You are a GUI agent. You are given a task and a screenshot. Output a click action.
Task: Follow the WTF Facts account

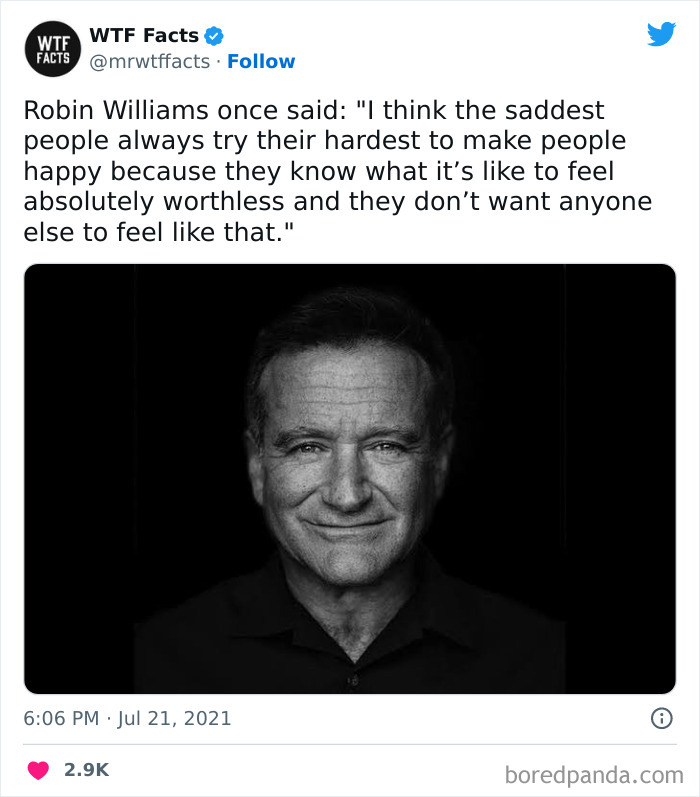coord(261,62)
